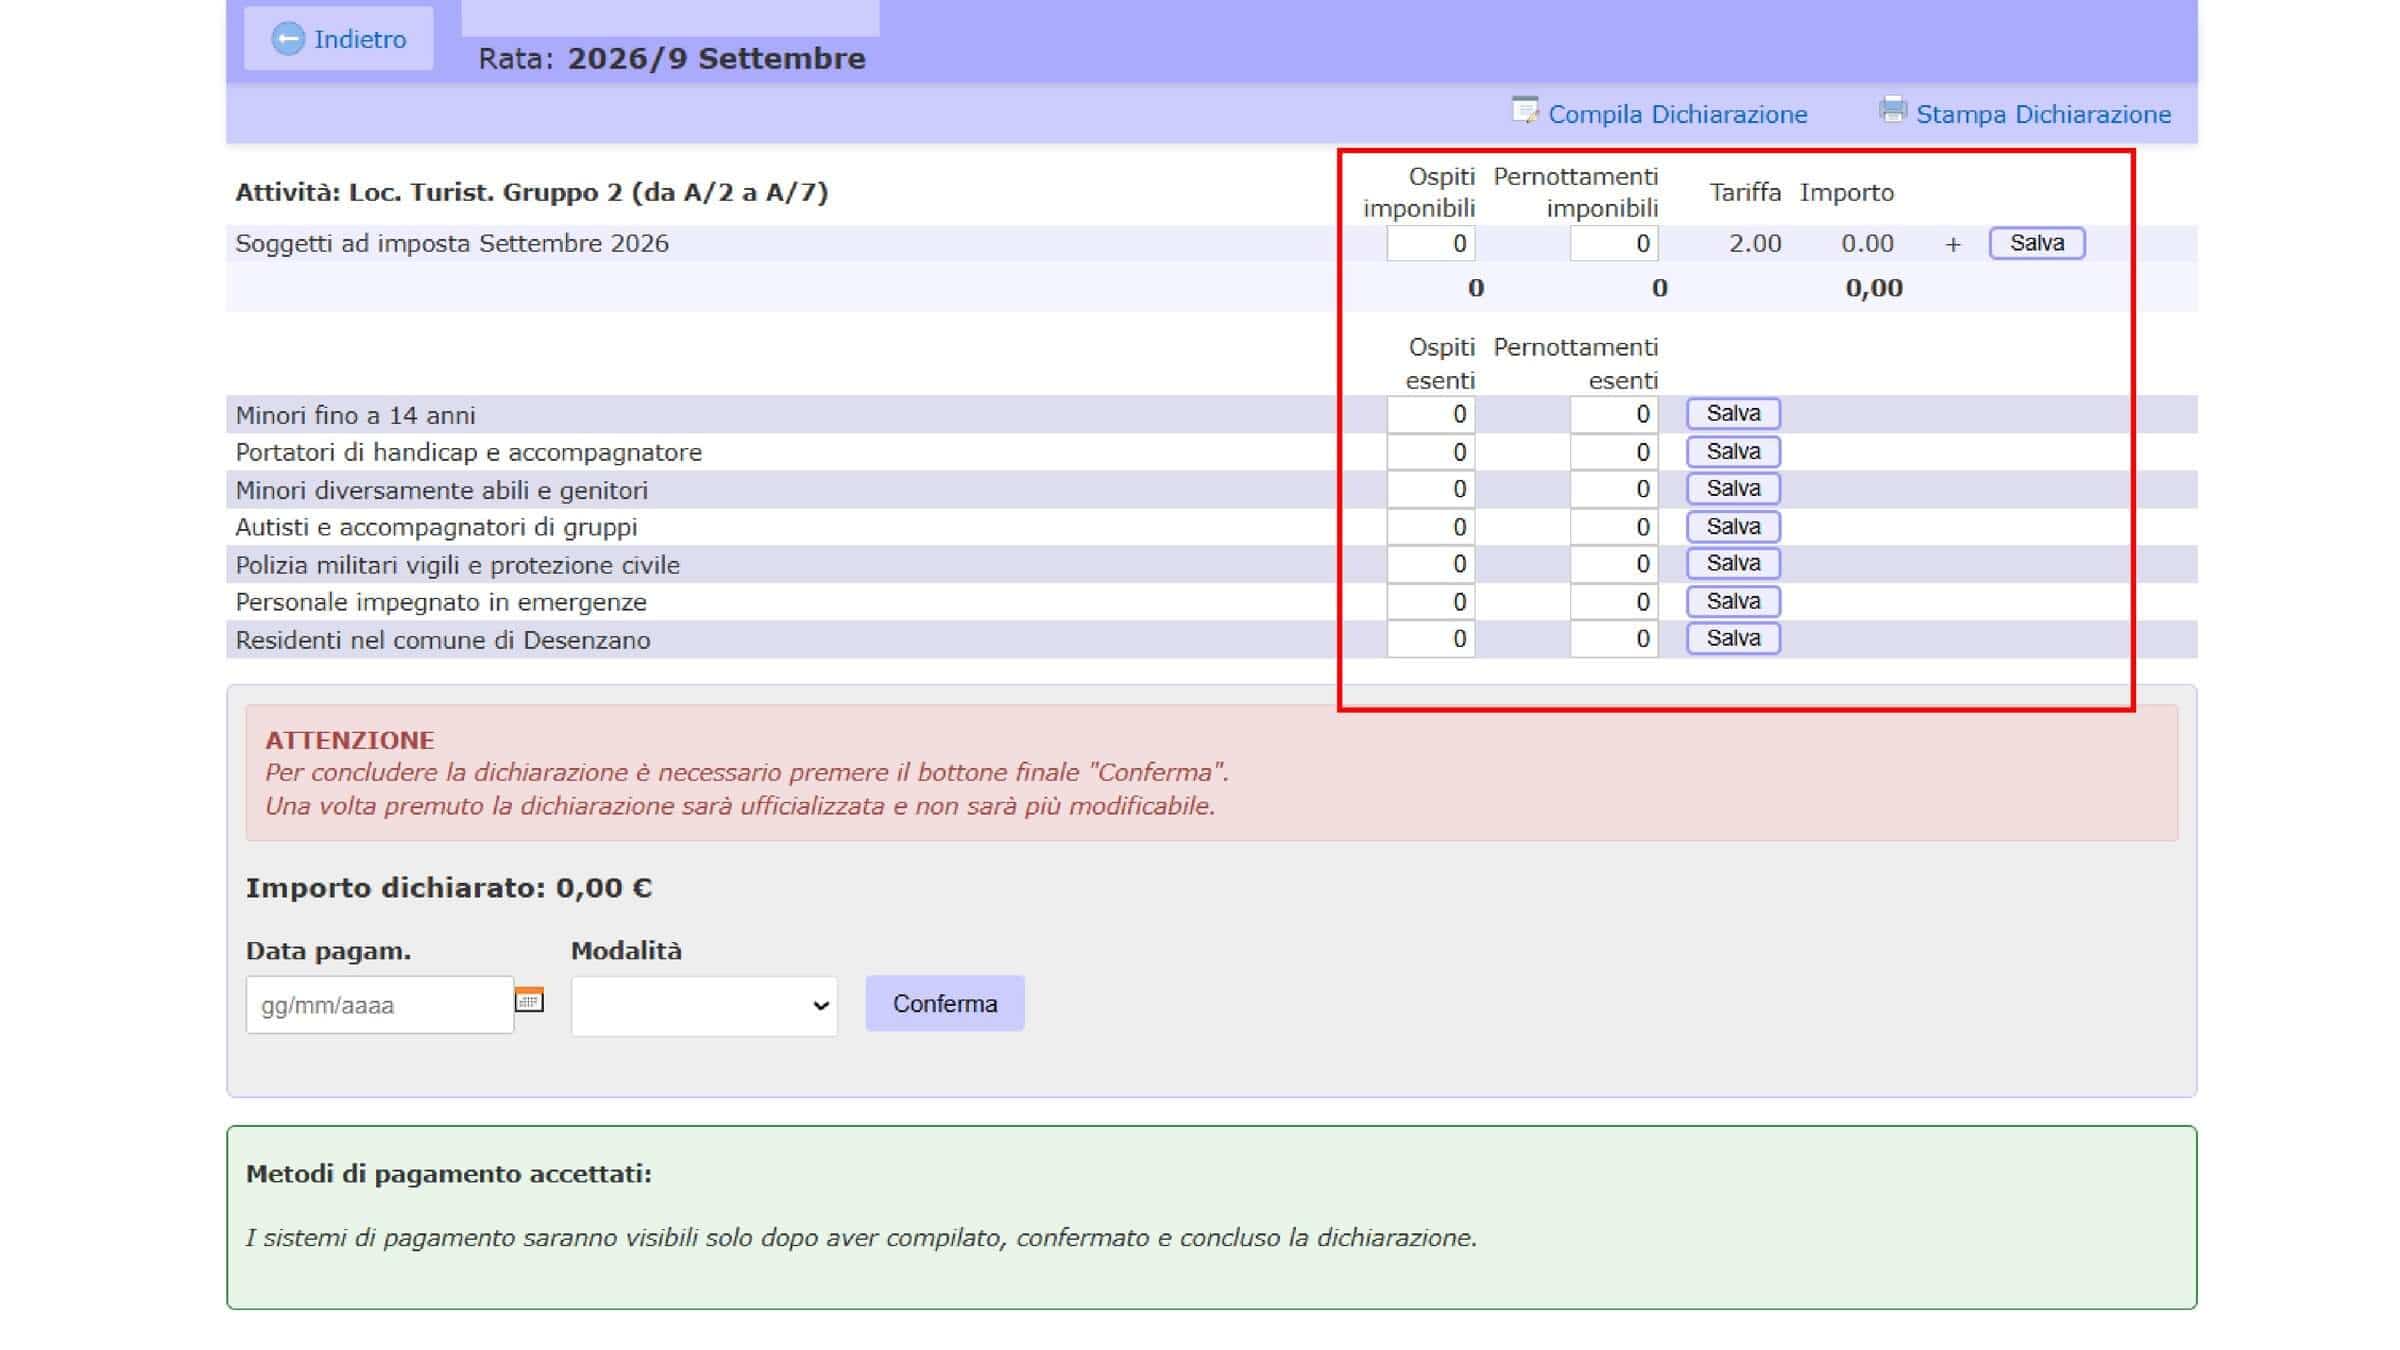
Task: Focus Pernottamenti esenti field for Minori fino a 14 anni
Action: coord(1614,414)
